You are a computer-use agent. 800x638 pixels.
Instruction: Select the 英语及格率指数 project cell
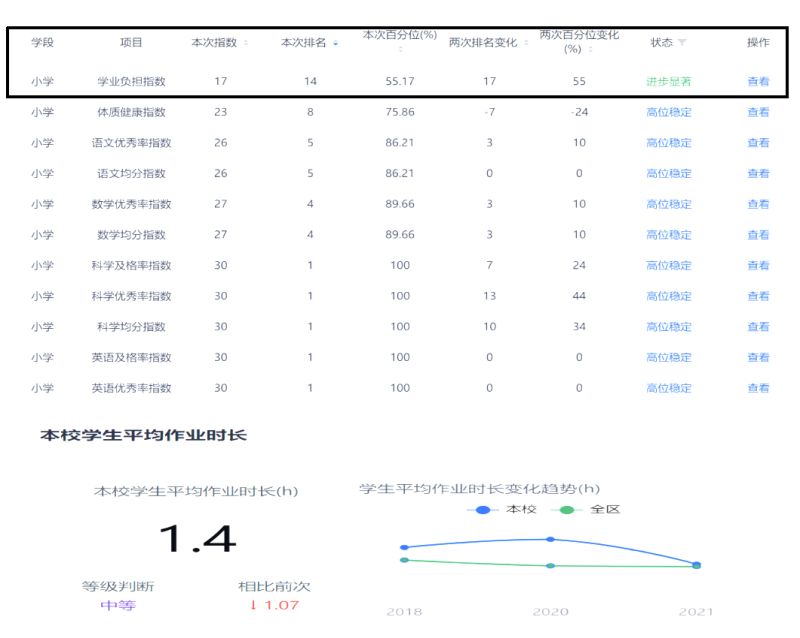(131, 357)
